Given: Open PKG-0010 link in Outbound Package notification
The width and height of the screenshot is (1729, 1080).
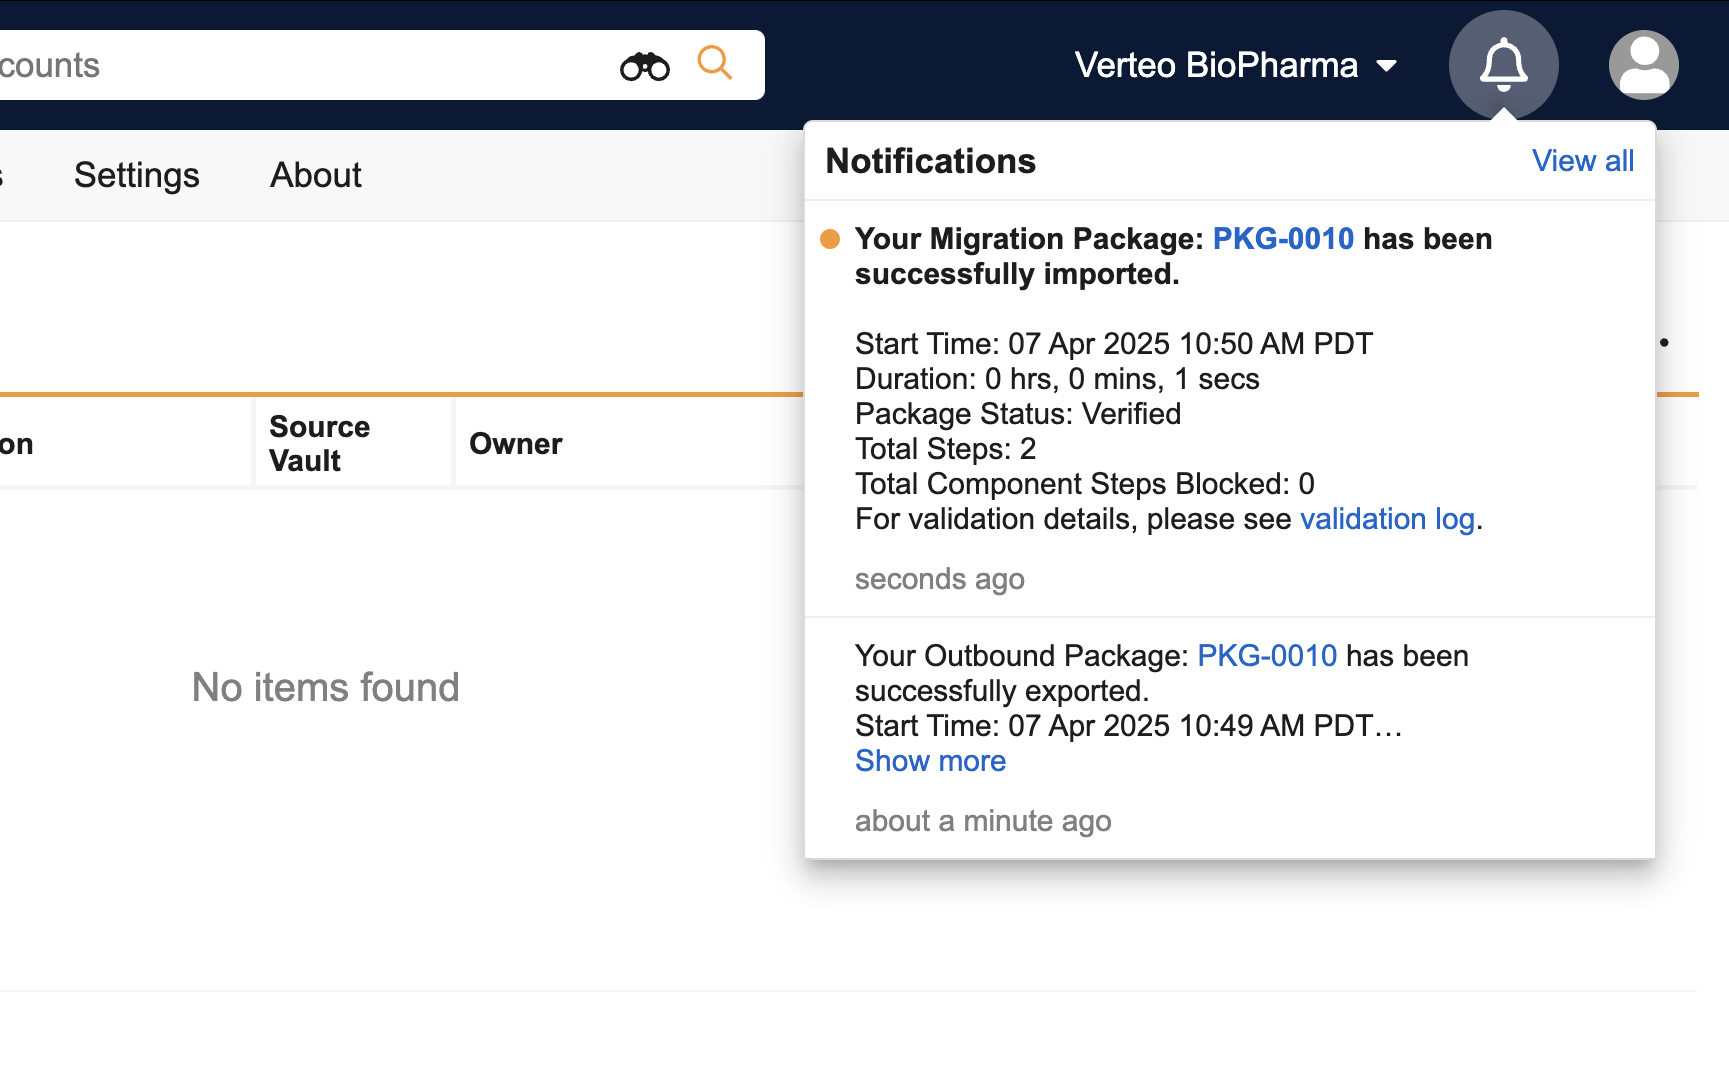Looking at the screenshot, I should (1267, 656).
